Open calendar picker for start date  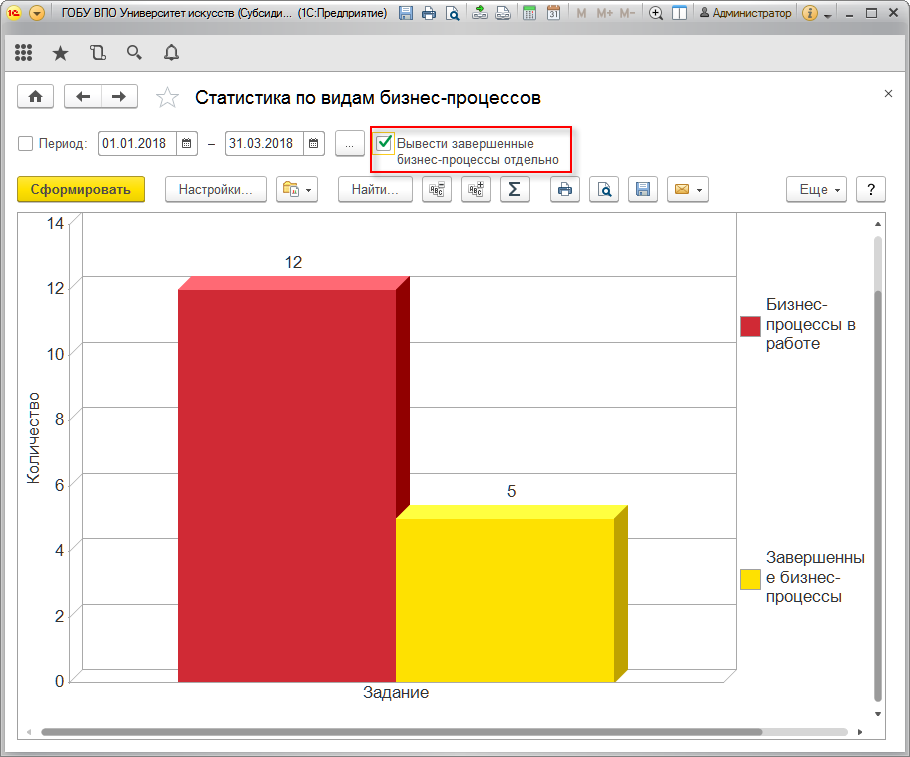click(186, 143)
